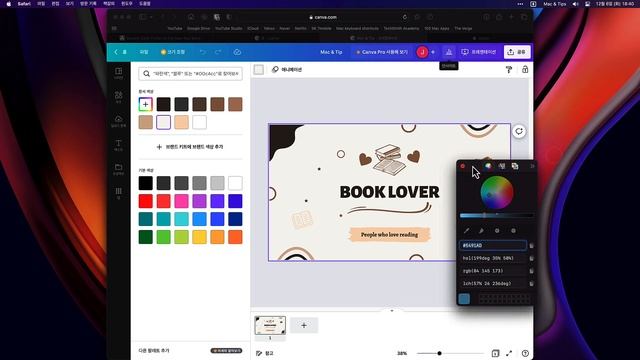Open the Elements icon in left sidebar

tap(118, 97)
